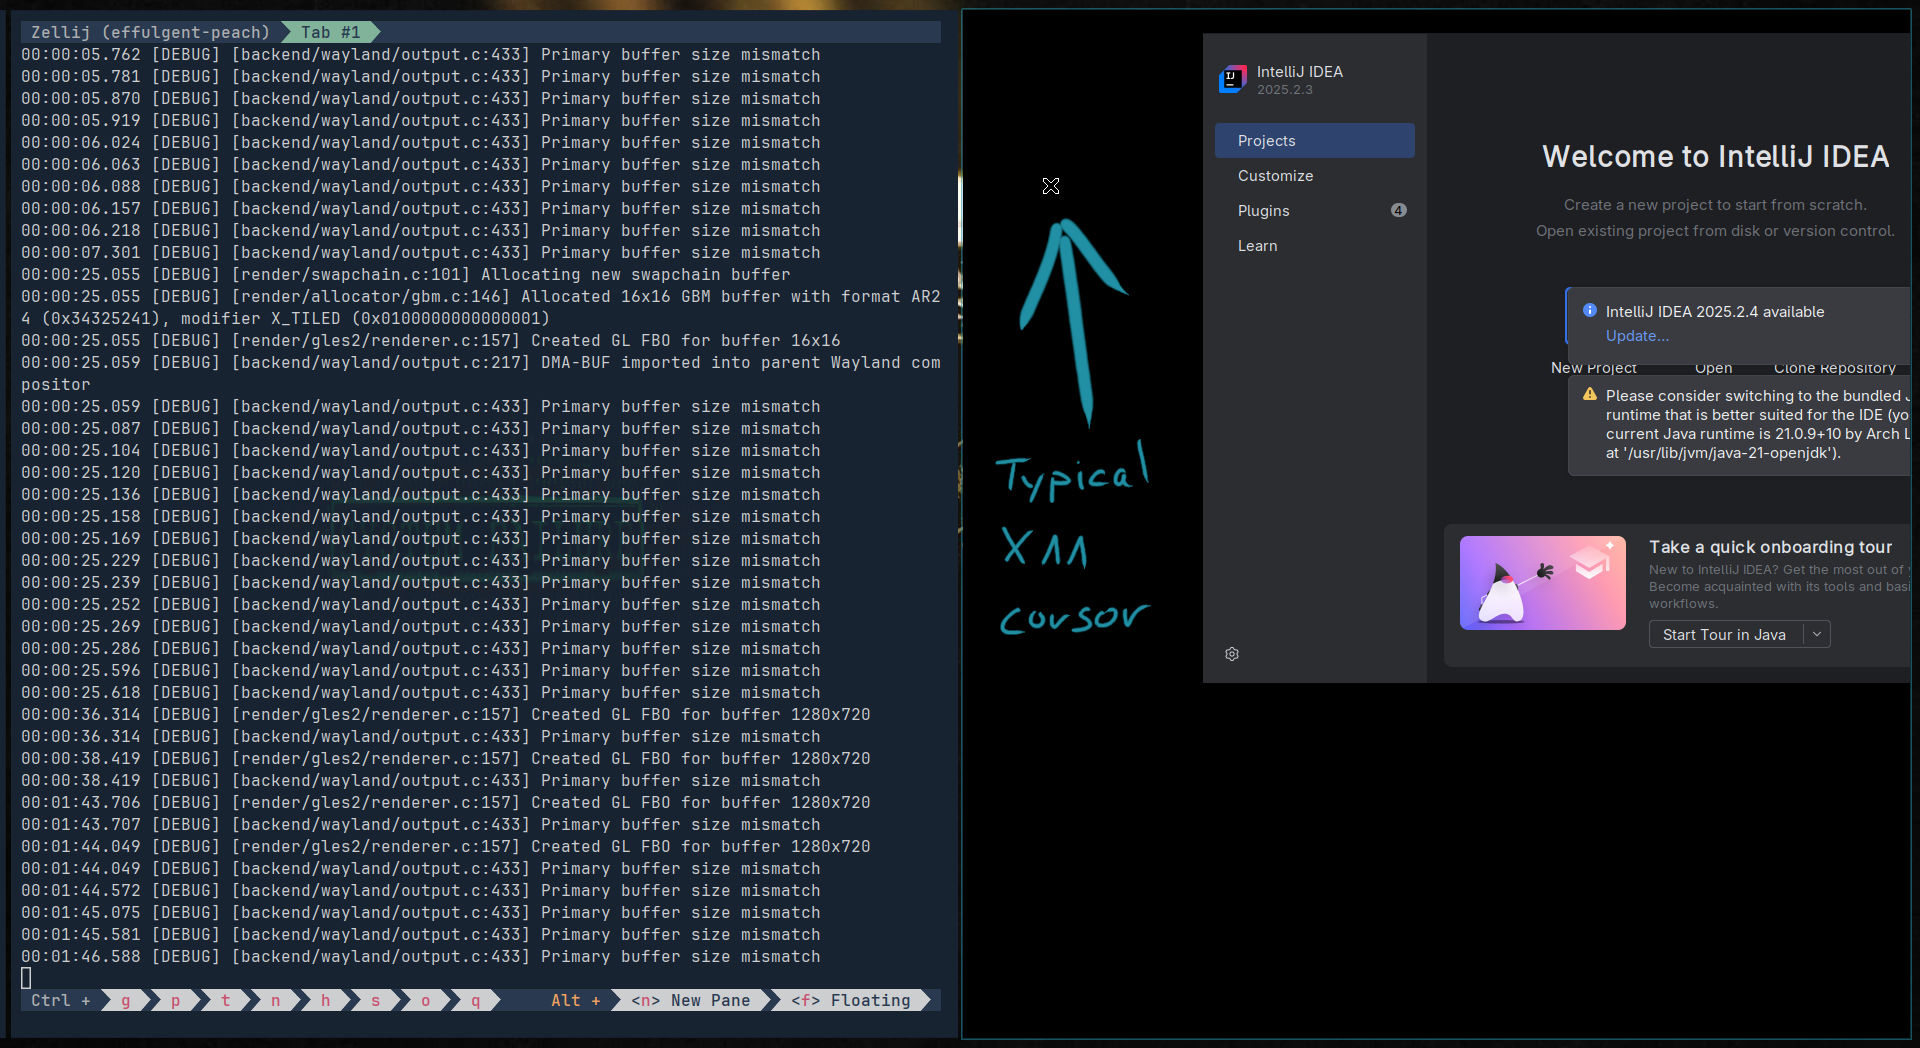Click the X-shaped cursor icon above arrow

(1050, 186)
